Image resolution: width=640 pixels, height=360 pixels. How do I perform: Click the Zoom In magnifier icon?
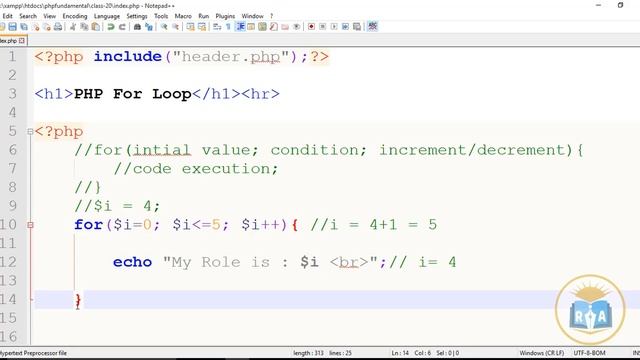(164, 27)
